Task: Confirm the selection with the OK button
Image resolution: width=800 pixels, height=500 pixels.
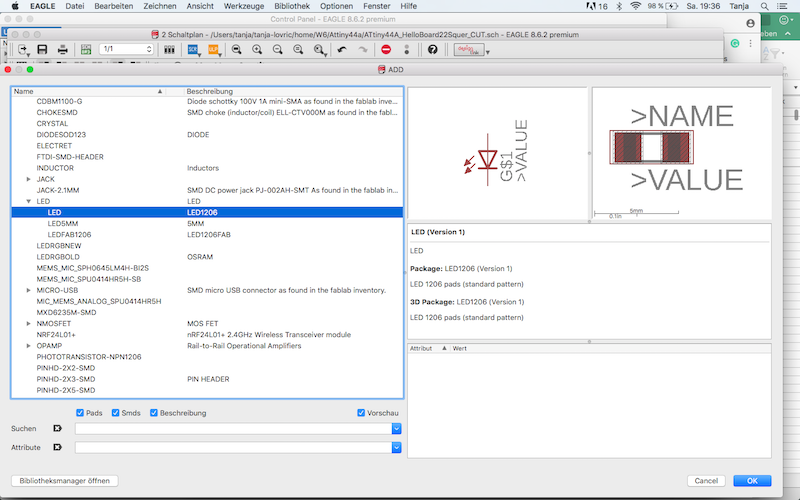Action: click(752, 481)
